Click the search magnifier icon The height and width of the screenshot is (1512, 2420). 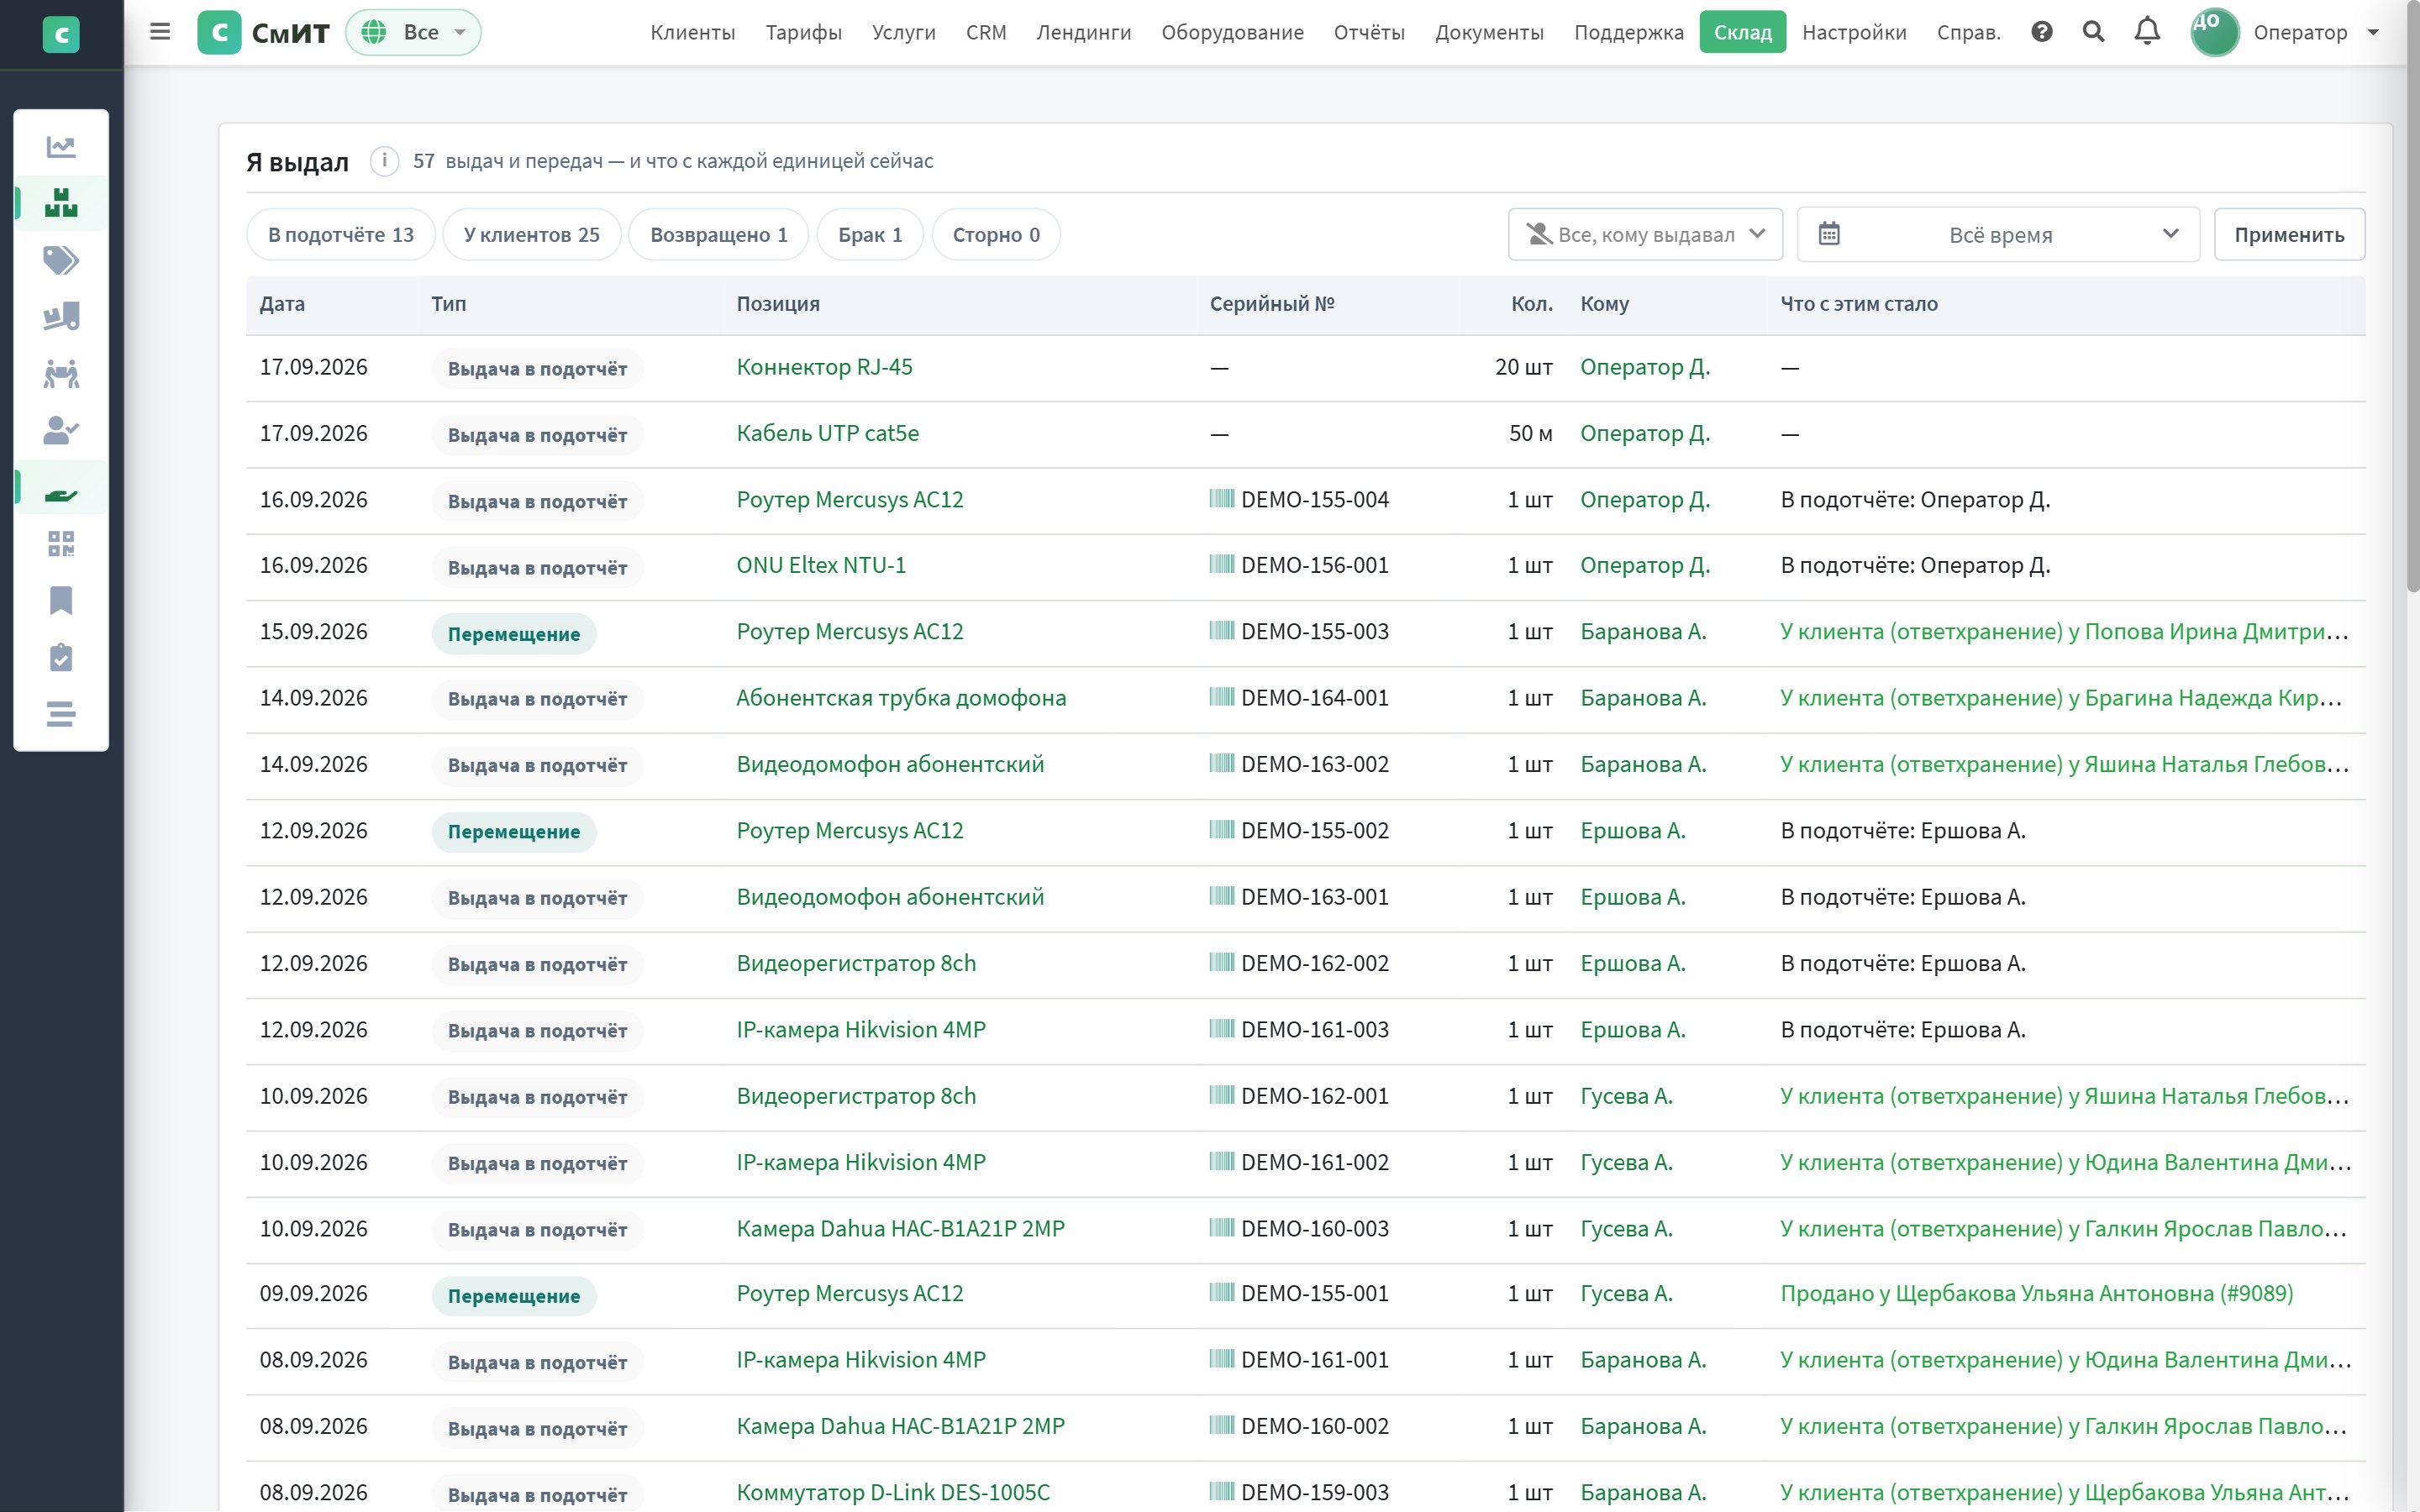click(x=2093, y=32)
